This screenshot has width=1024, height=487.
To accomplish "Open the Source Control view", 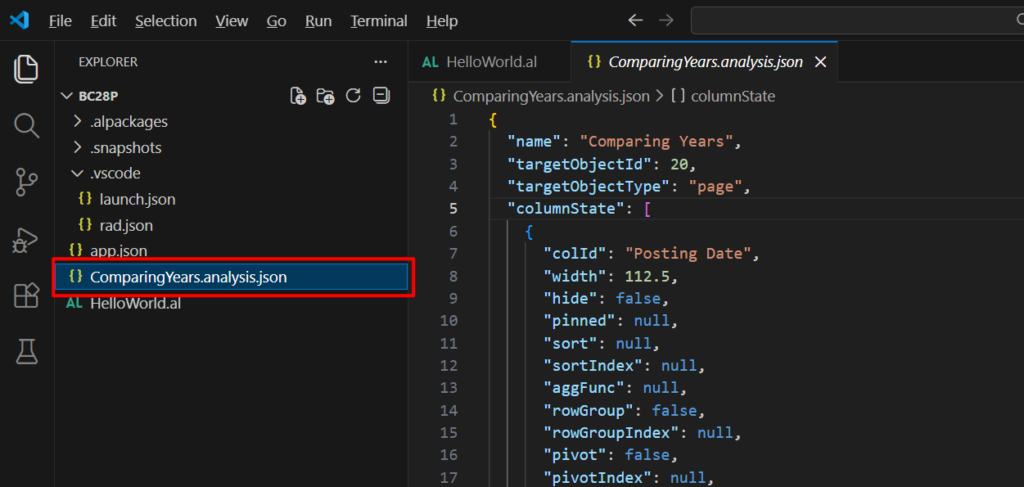I will pos(26,183).
